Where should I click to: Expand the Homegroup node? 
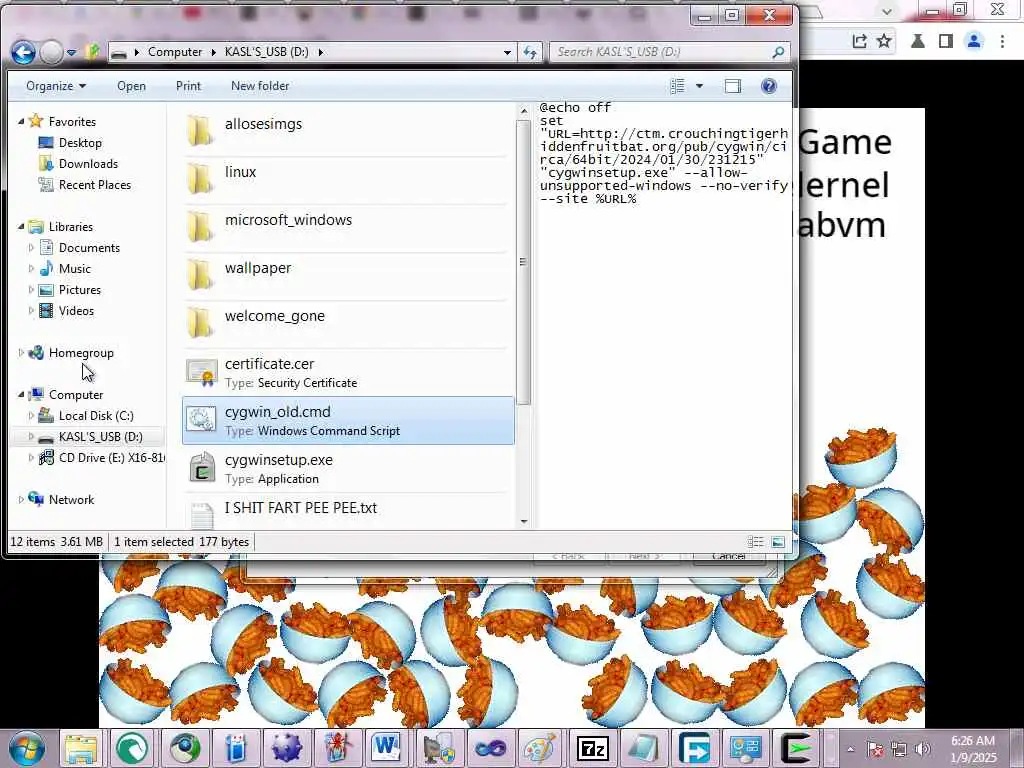[x=21, y=353]
